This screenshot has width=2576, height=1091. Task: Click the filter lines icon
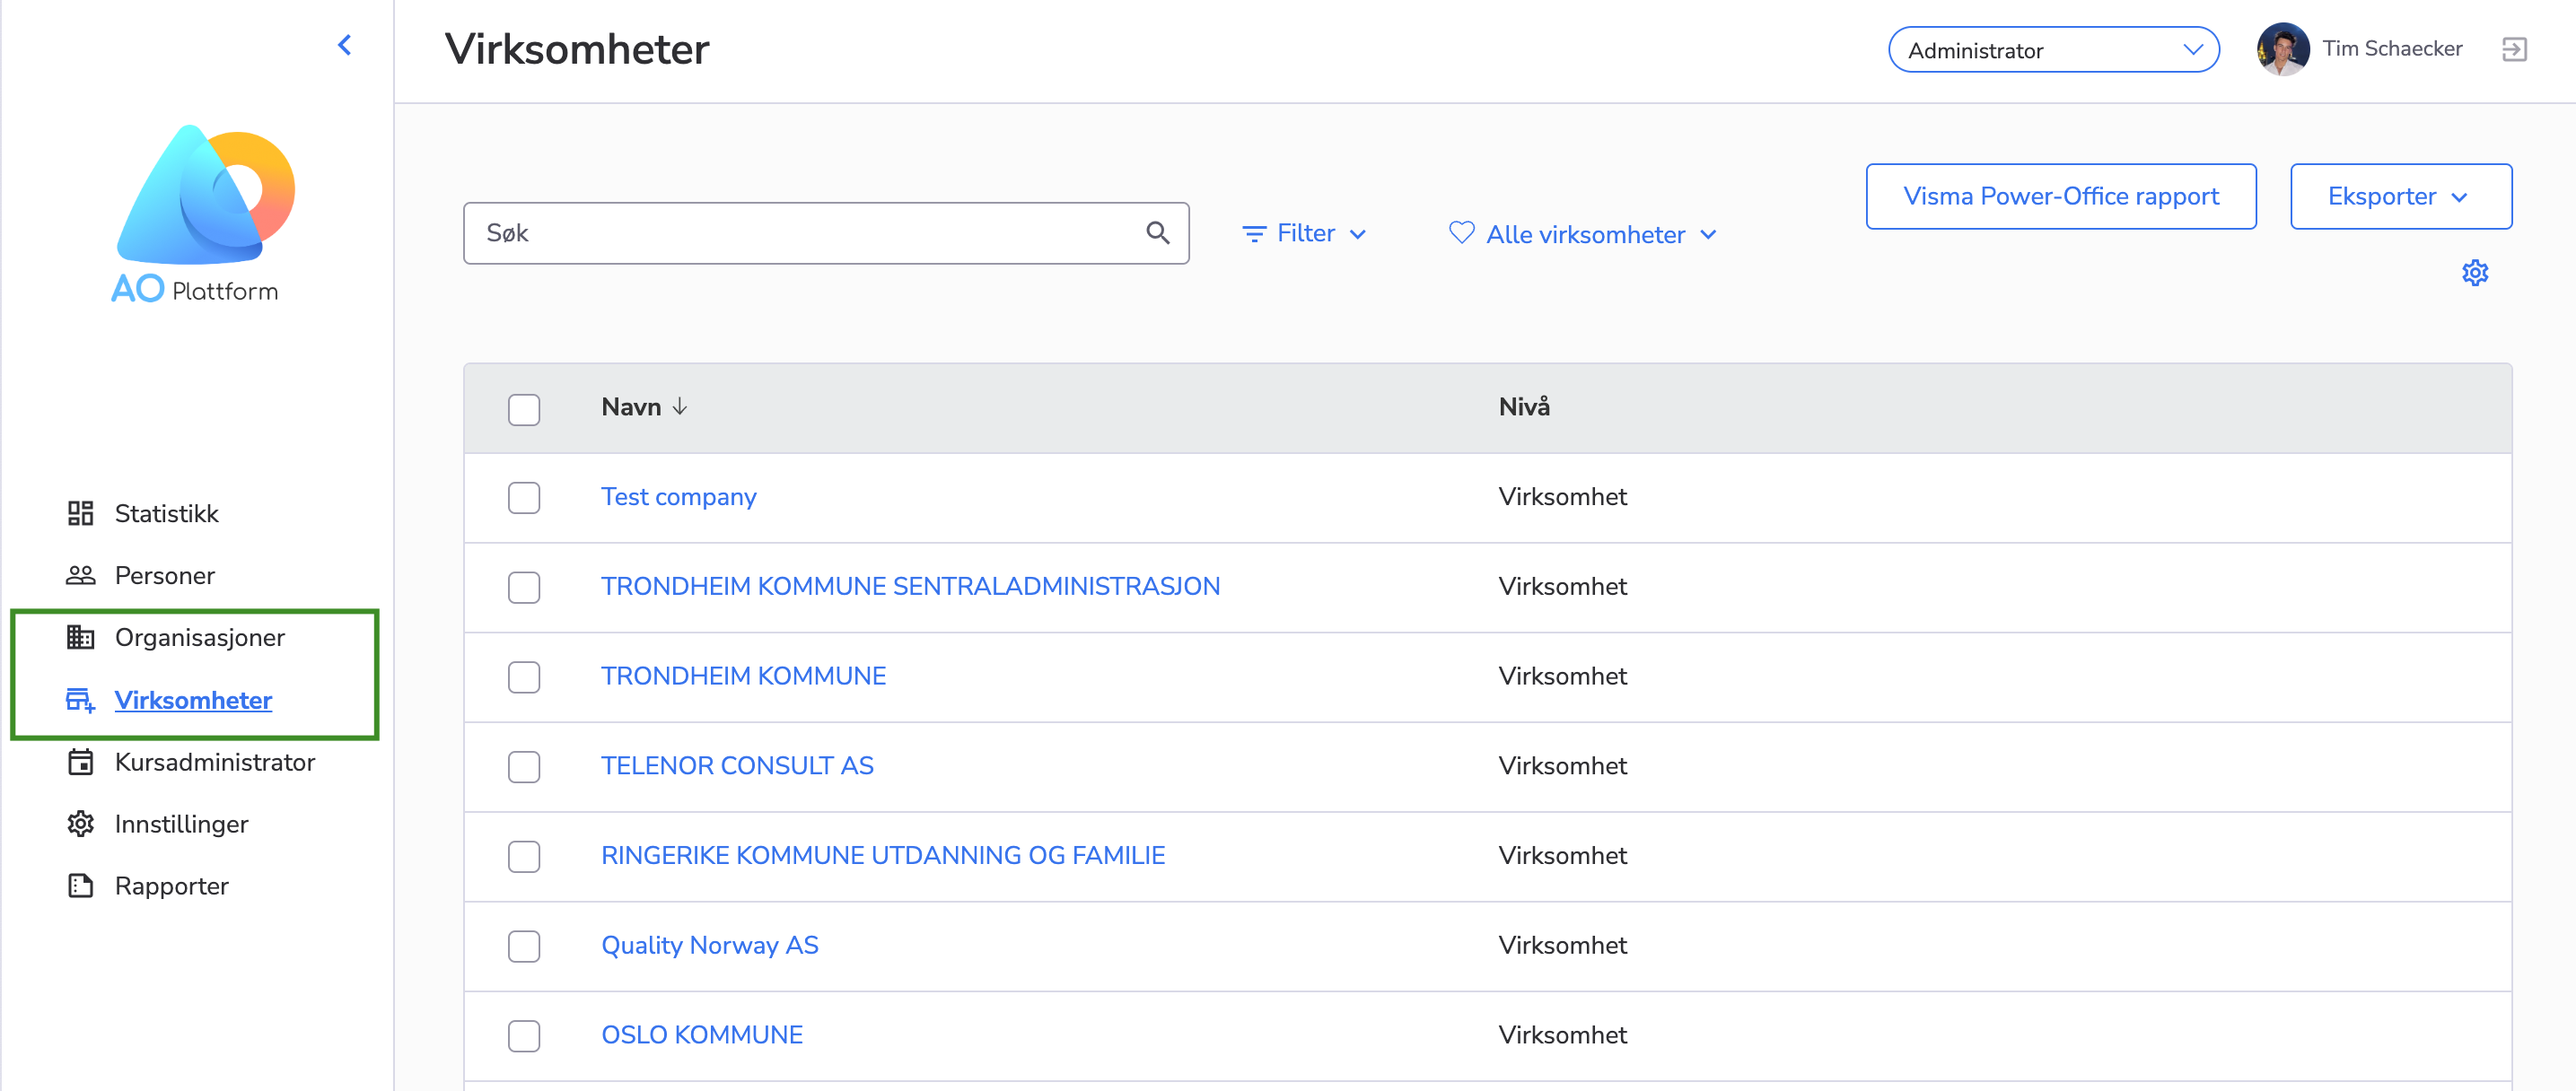pos(1253,234)
